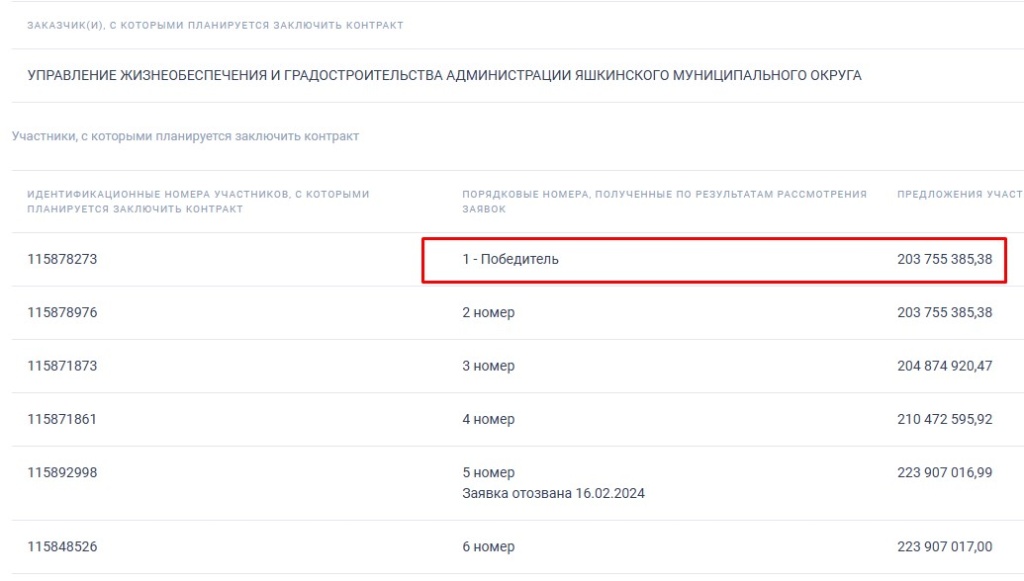The image size is (1024, 581).
Task: Click the offer amount 204 874 920,47
Action: 944,366
